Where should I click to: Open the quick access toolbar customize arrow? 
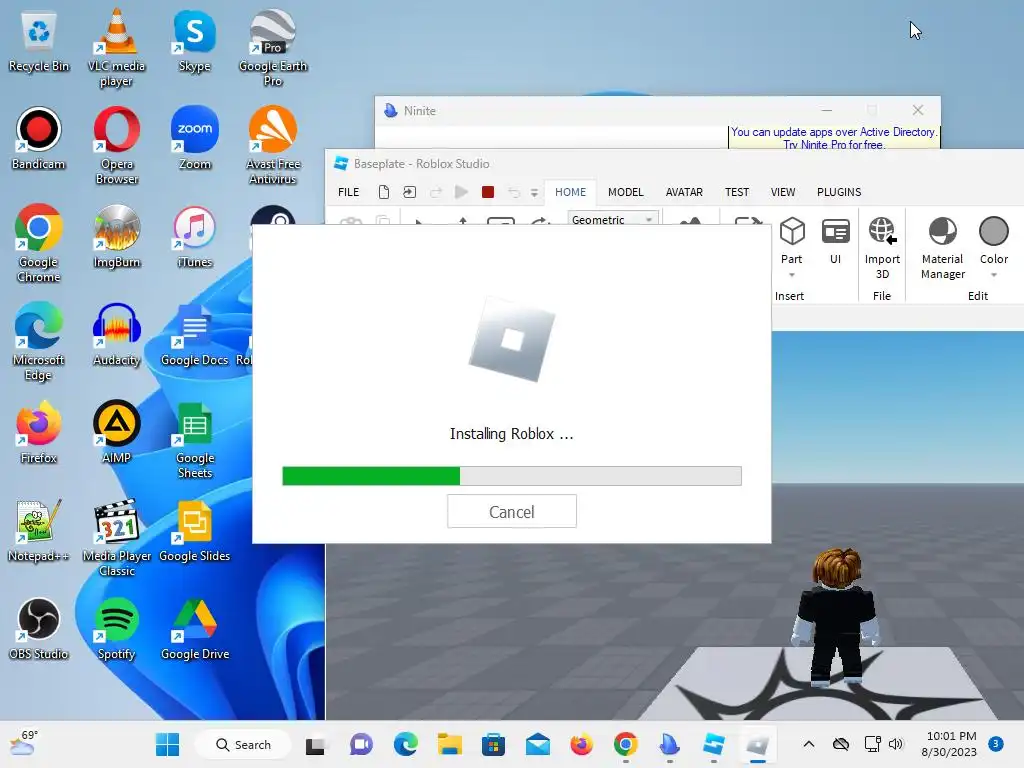[x=534, y=193]
